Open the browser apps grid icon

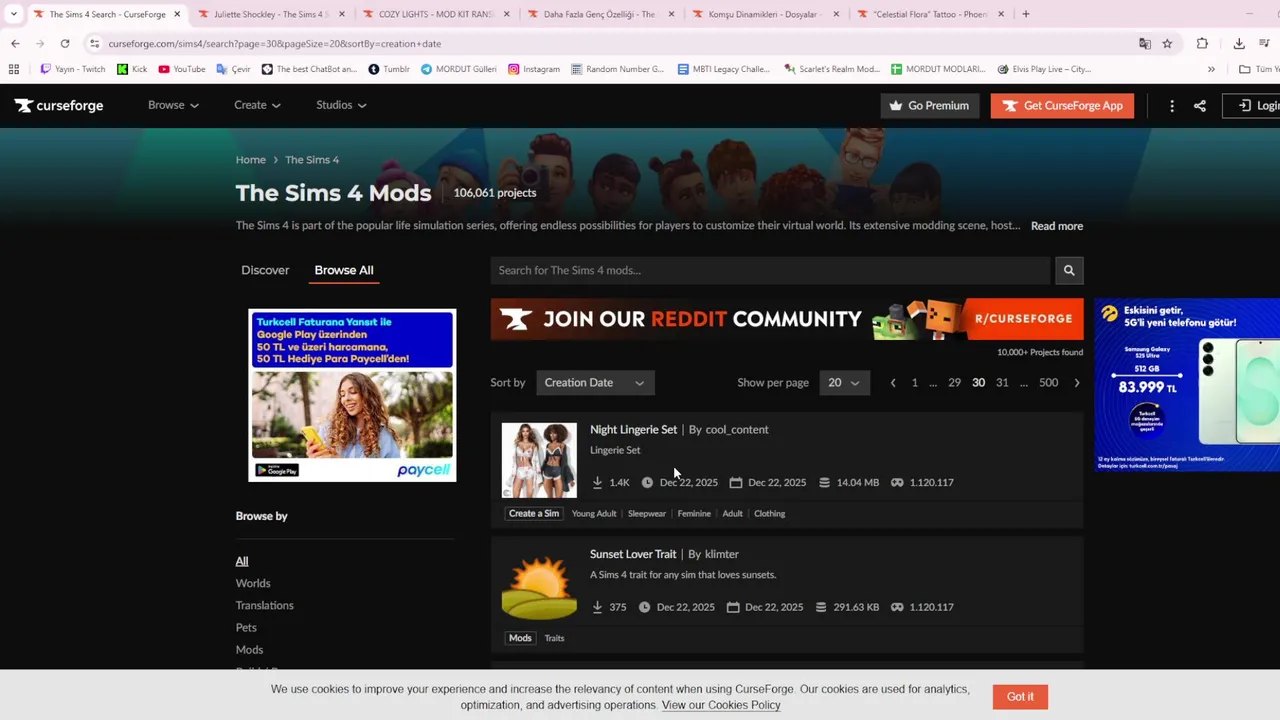pyautogui.click(x=14, y=69)
